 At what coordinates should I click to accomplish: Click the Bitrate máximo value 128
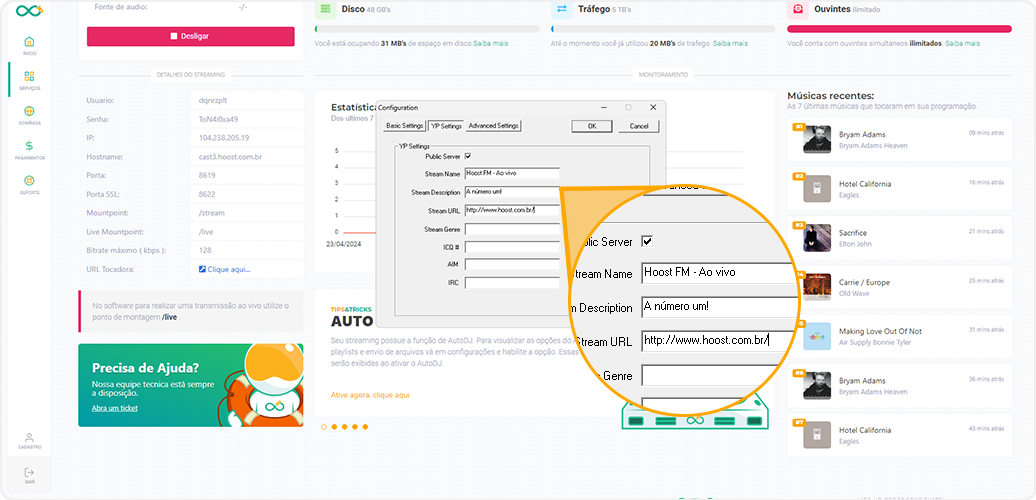(x=204, y=250)
